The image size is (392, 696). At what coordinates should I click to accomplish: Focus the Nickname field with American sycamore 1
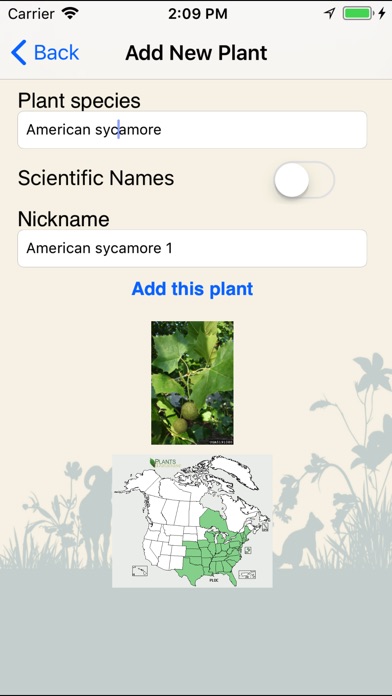[x=192, y=249]
